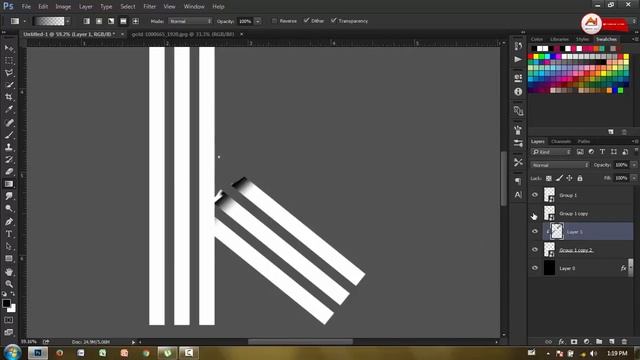This screenshot has height=360, width=640.
Task: Select the Horizontal Type tool
Action: (9, 234)
